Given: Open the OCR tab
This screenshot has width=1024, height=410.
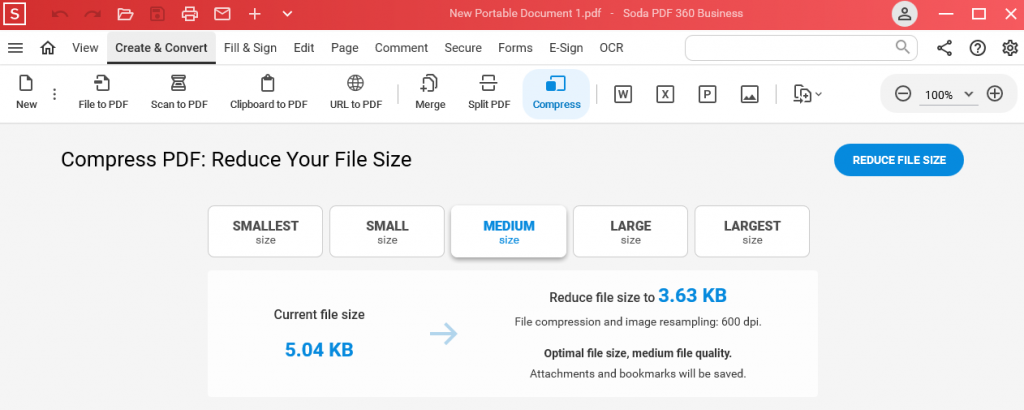Looking at the screenshot, I should [x=611, y=48].
